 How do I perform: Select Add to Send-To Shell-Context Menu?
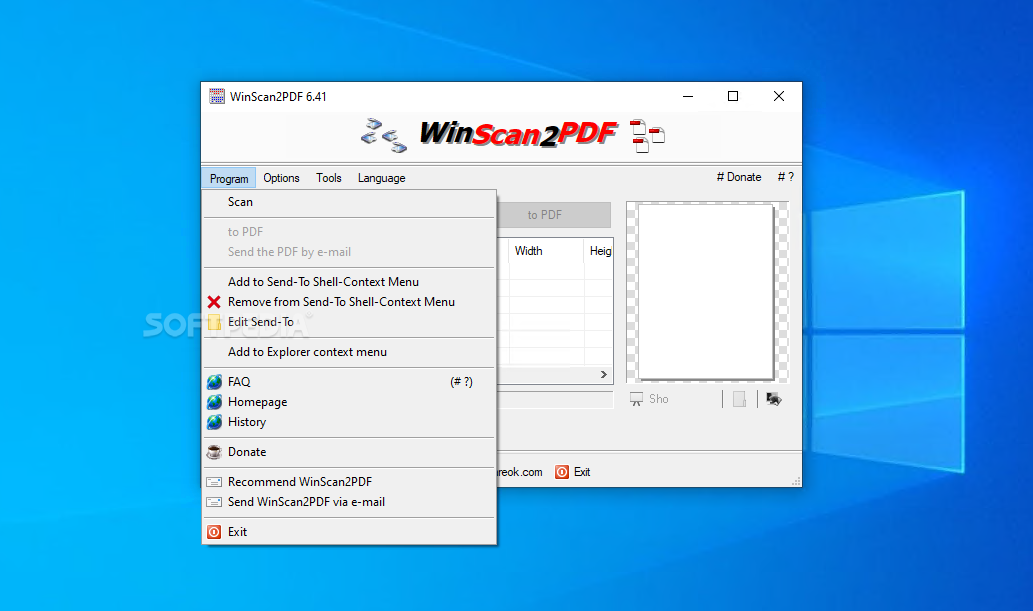pyautogui.click(x=349, y=282)
